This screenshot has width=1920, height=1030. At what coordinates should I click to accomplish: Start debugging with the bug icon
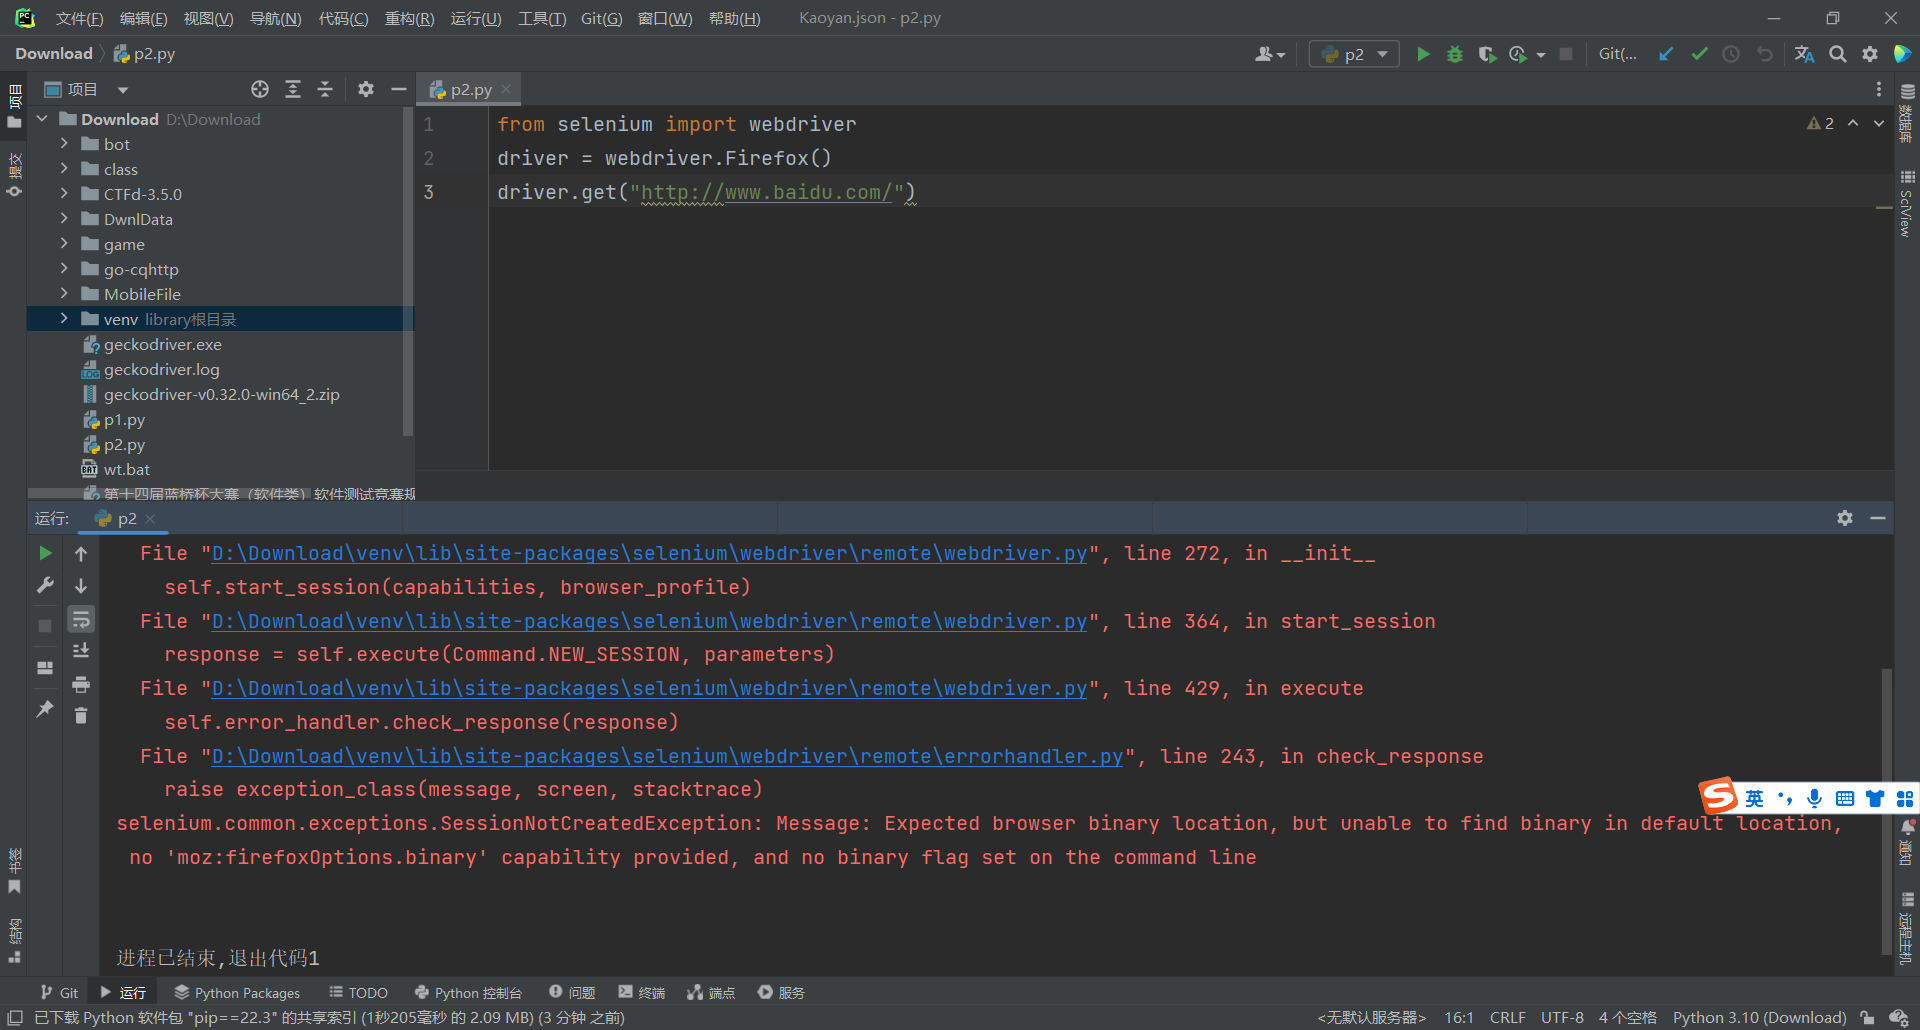(1455, 54)
